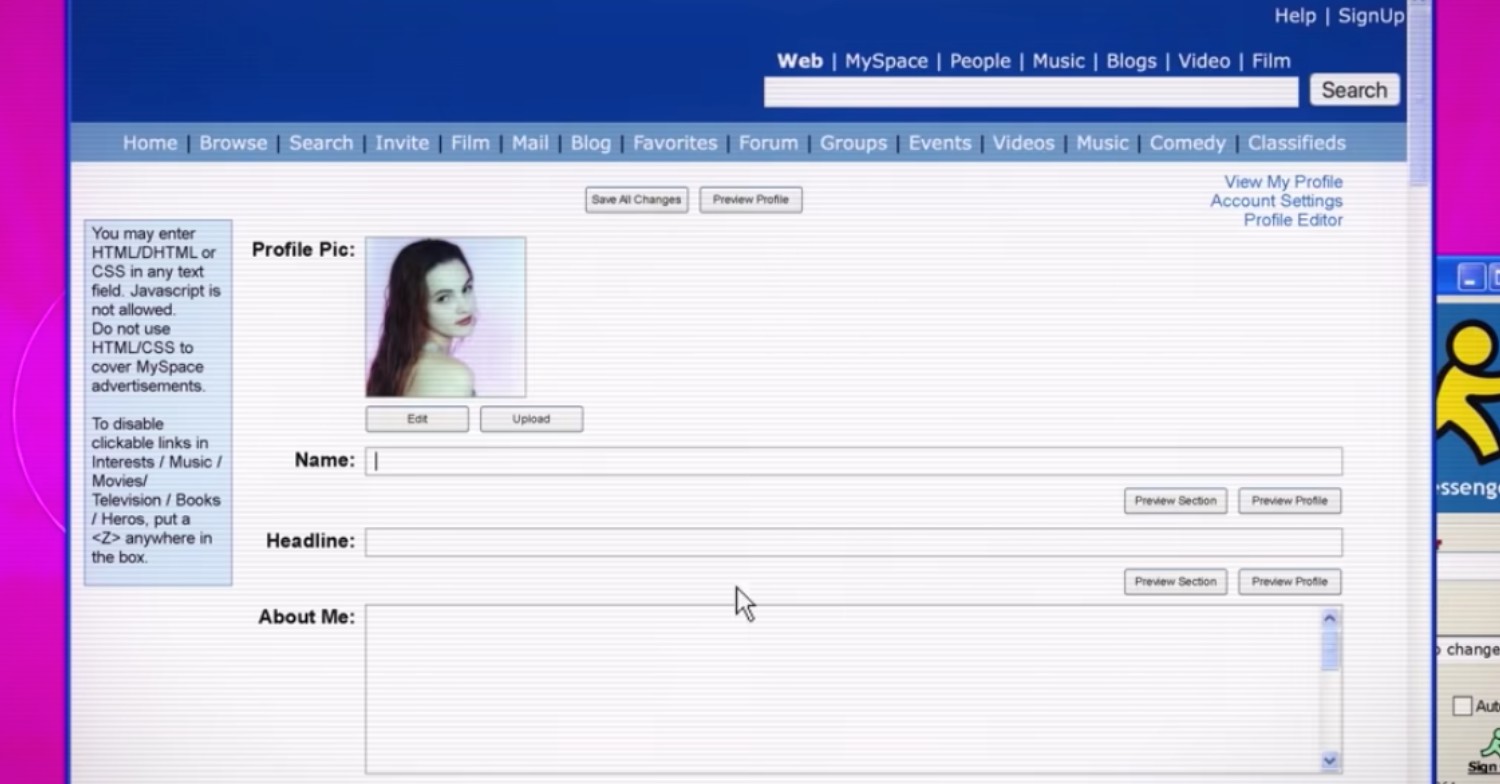This screenshot has height=784, width=1500.
Task: Choose the People search category
Action: pyautogui.click(x=979, y=61)
